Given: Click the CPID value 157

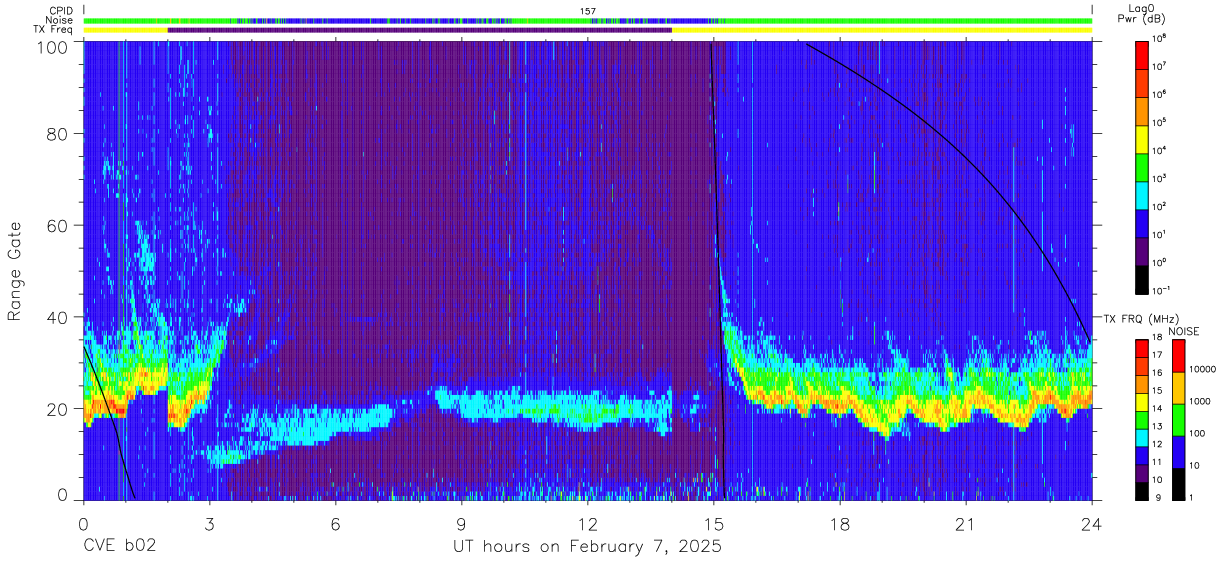Looking at the screenshot, I should point(588,11).
